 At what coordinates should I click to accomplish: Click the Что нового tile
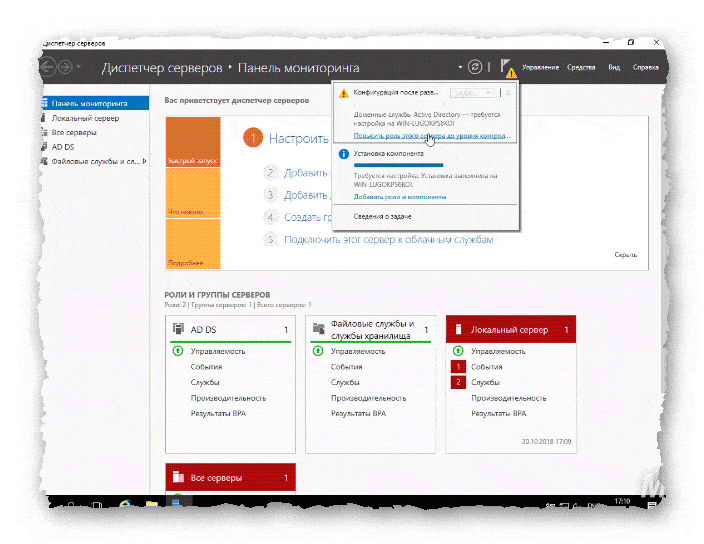[193, 193]
